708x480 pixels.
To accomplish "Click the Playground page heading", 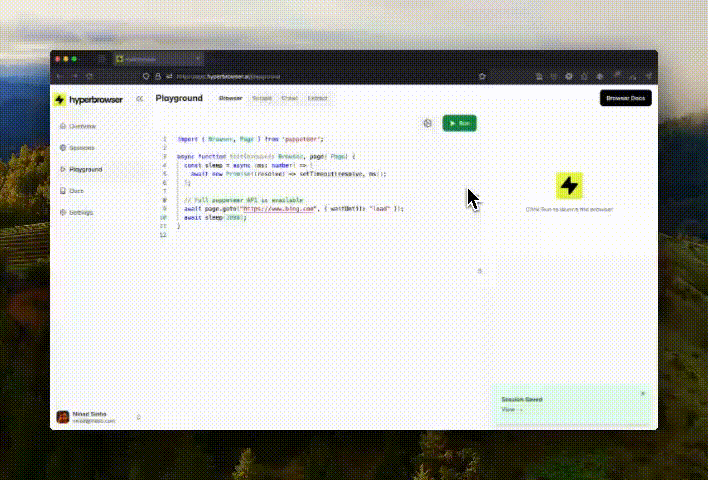I will click(x=179, y=98).
